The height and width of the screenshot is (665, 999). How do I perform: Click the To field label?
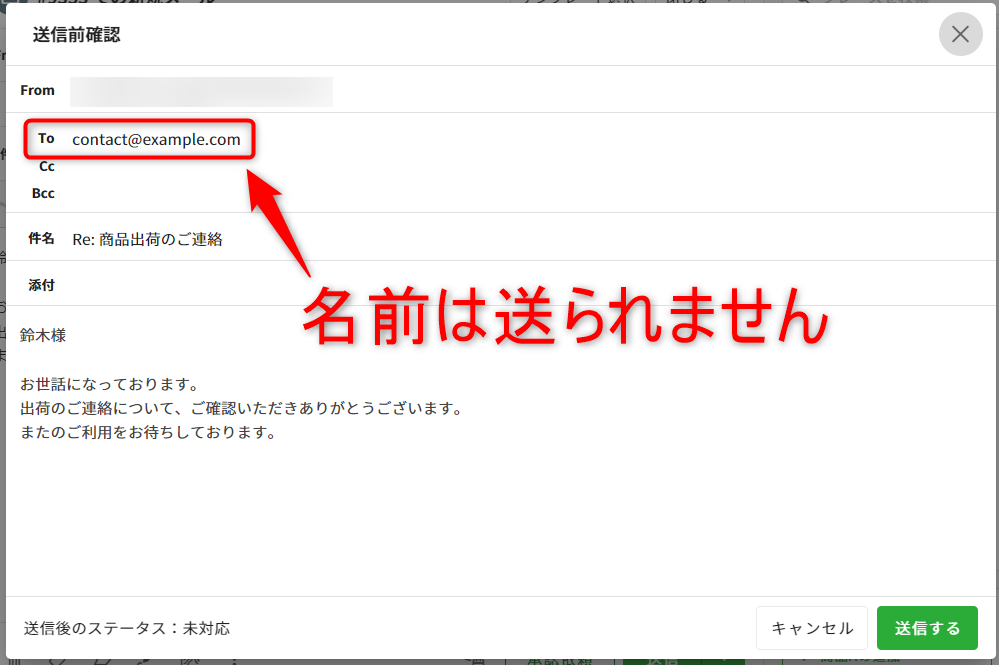pos(46,139)
